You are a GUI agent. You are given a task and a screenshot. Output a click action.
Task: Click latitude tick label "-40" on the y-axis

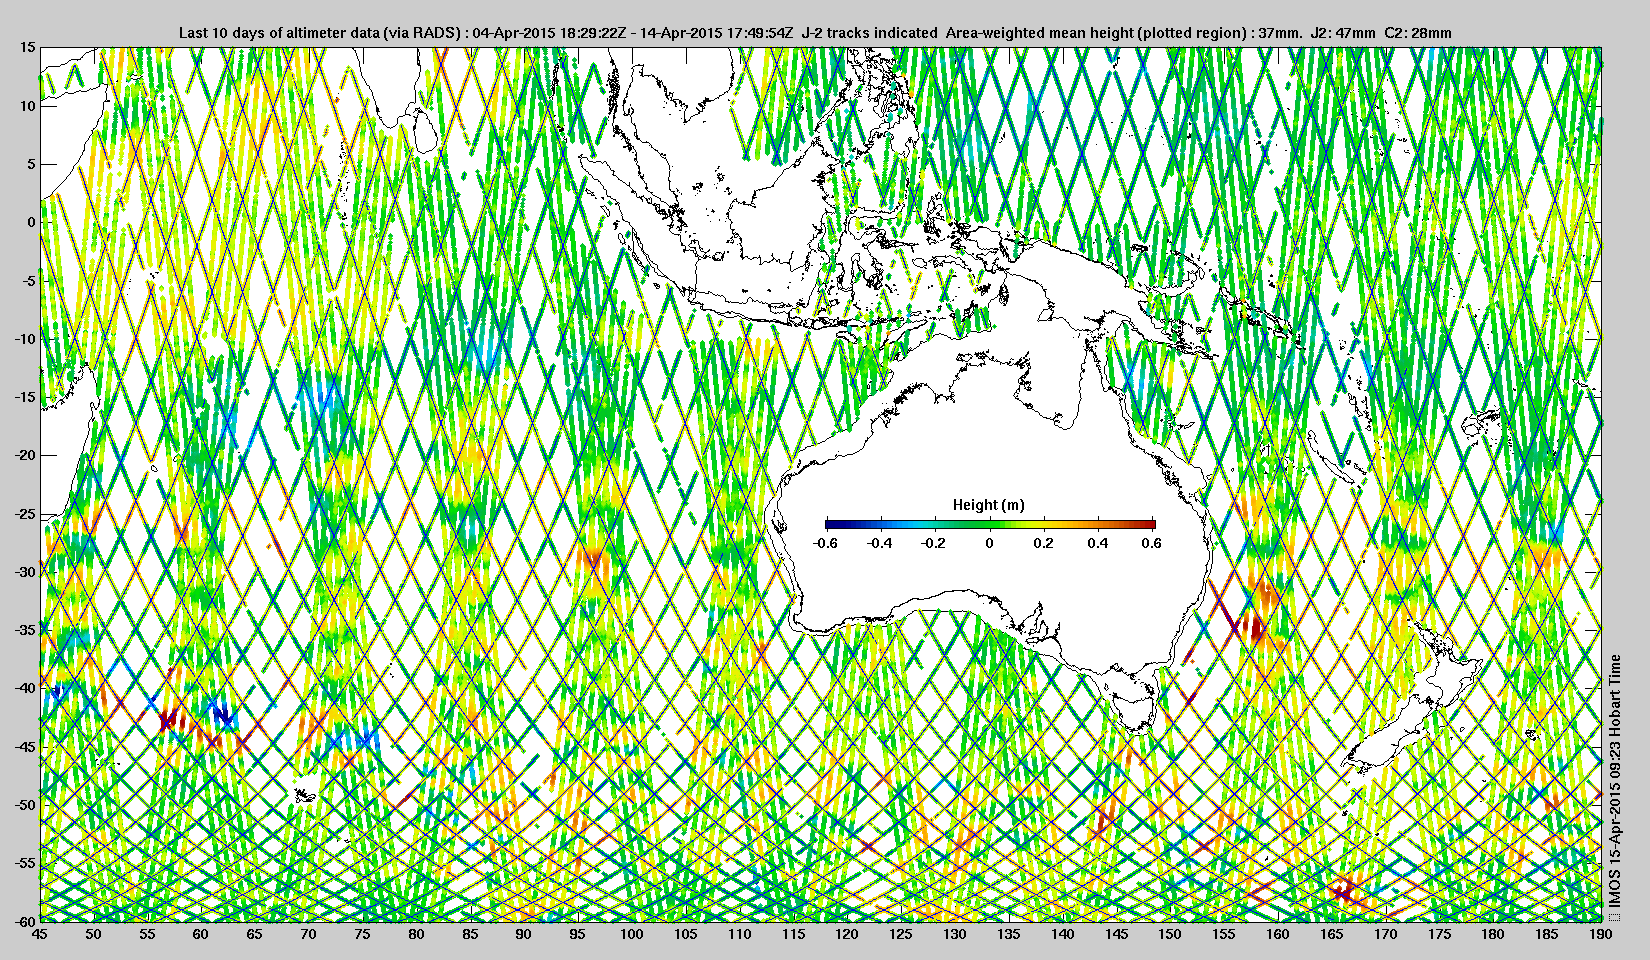(25, 688)
